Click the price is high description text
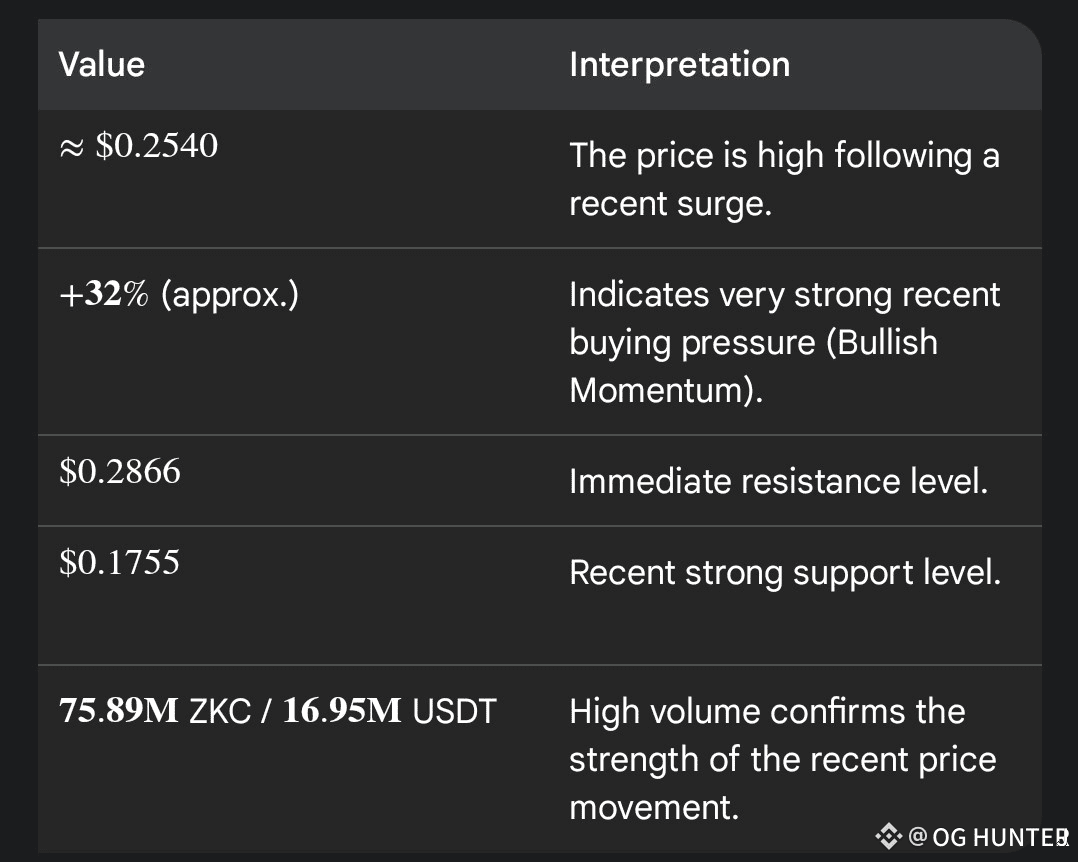This screenshot has width=1078, height=862. 784,179
